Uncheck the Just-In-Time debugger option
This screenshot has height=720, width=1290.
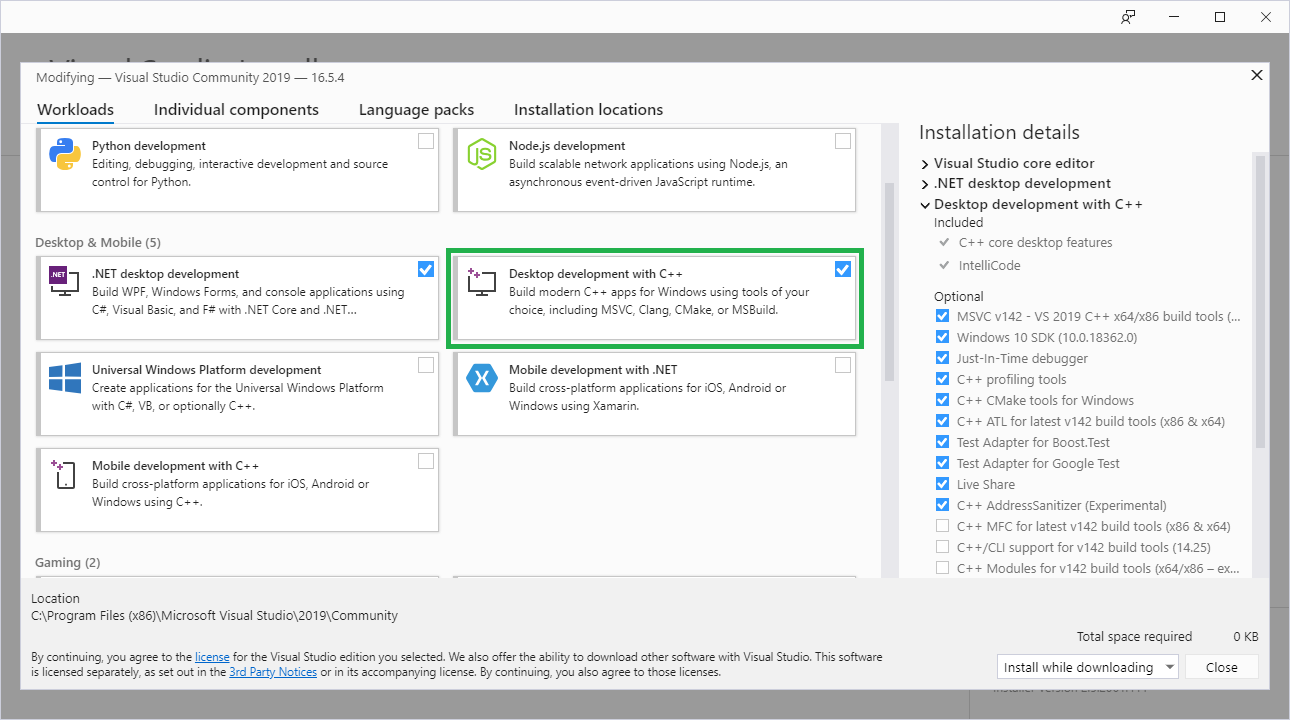[x=942, y=358]
